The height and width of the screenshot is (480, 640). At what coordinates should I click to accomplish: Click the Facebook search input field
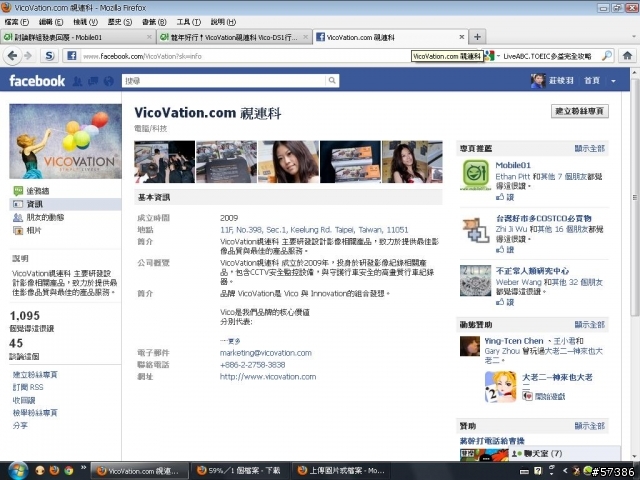(224, 81)
